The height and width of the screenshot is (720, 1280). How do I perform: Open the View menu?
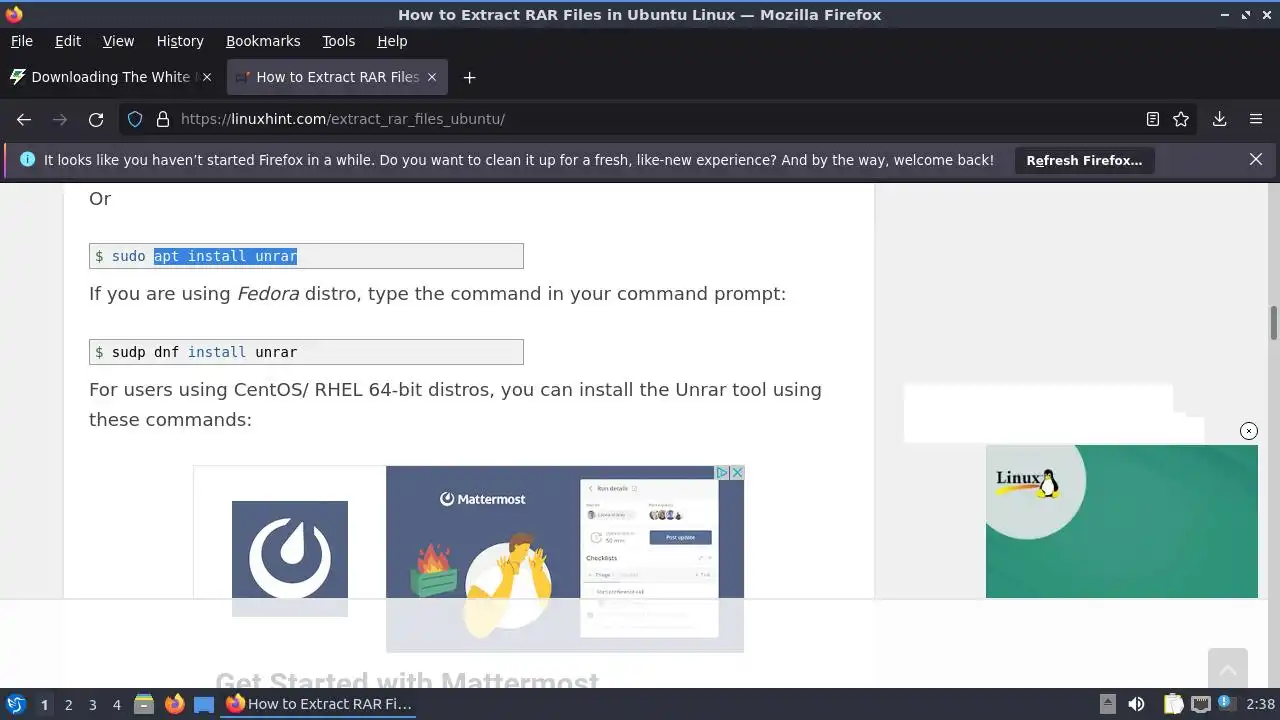tap(118, 41)
